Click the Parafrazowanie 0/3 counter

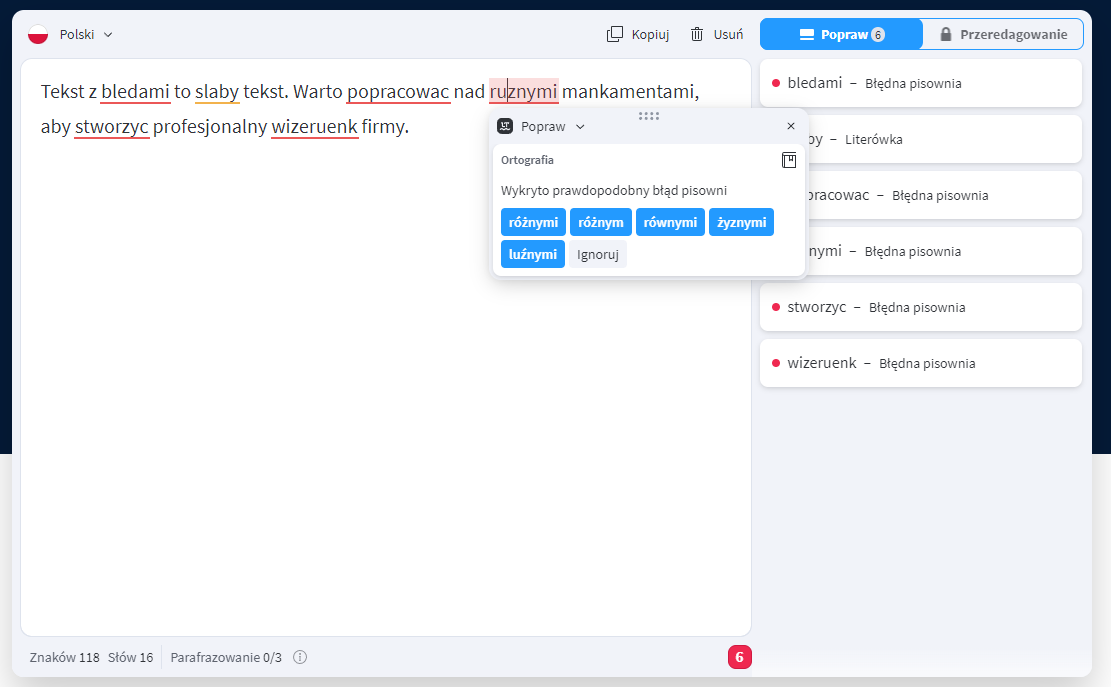(x=226, y=657)
